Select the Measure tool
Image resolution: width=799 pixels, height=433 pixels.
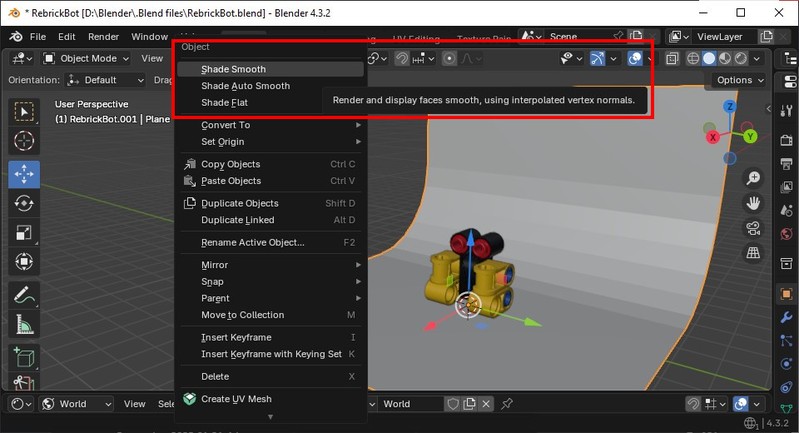point(24,325)
